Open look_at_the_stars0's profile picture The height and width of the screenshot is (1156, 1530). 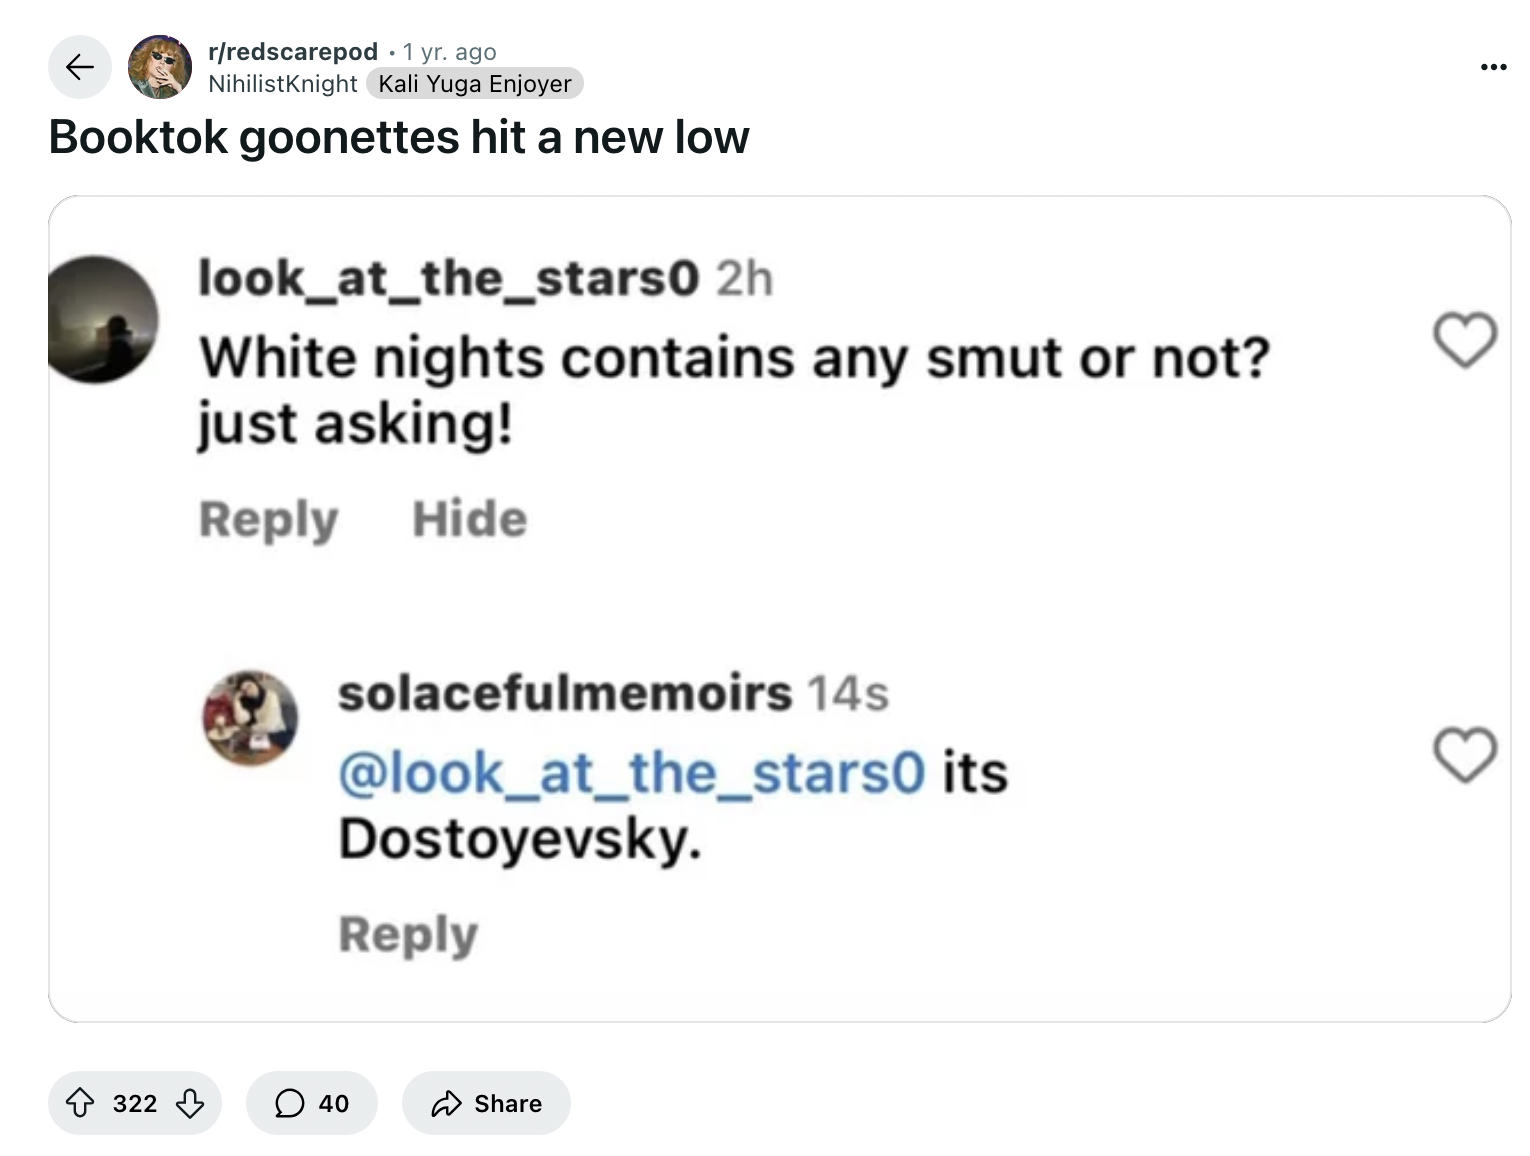point(103,318)
